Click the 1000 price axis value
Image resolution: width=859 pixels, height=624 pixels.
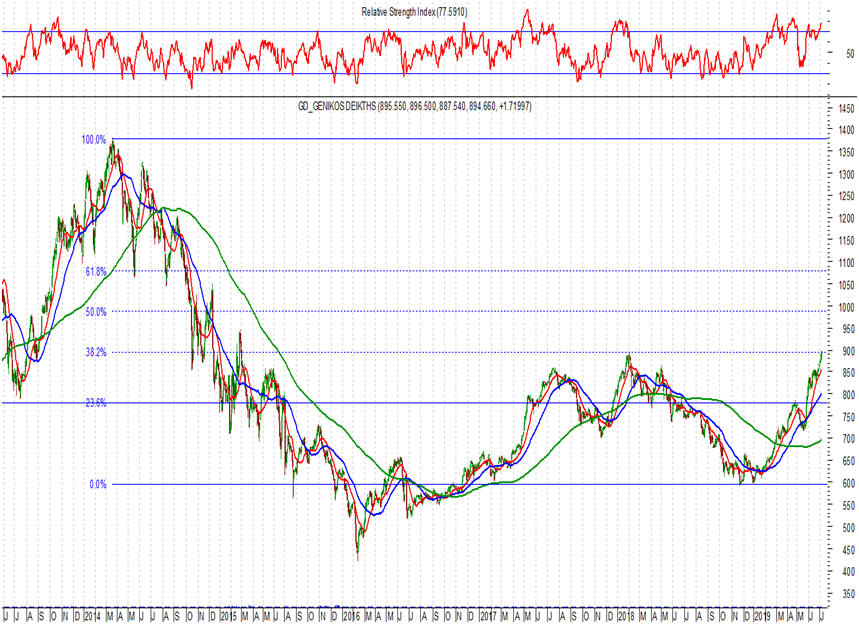pyautogui.click(x=846, y=307)
